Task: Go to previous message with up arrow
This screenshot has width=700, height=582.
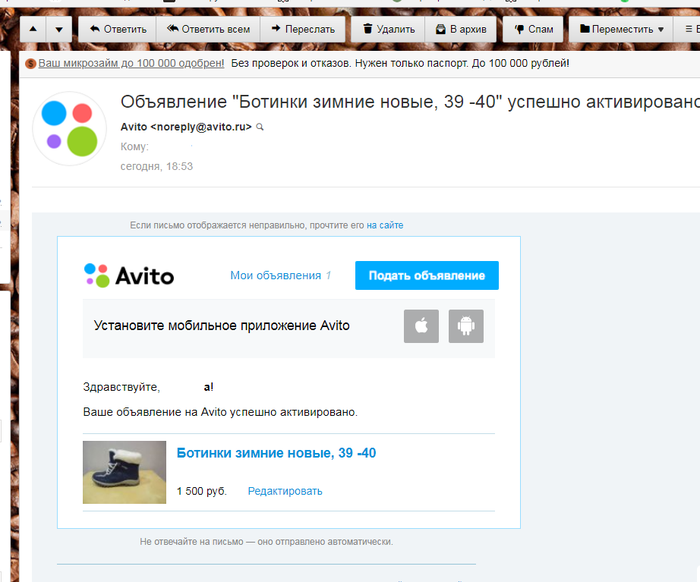Action: tap(33, 29)
